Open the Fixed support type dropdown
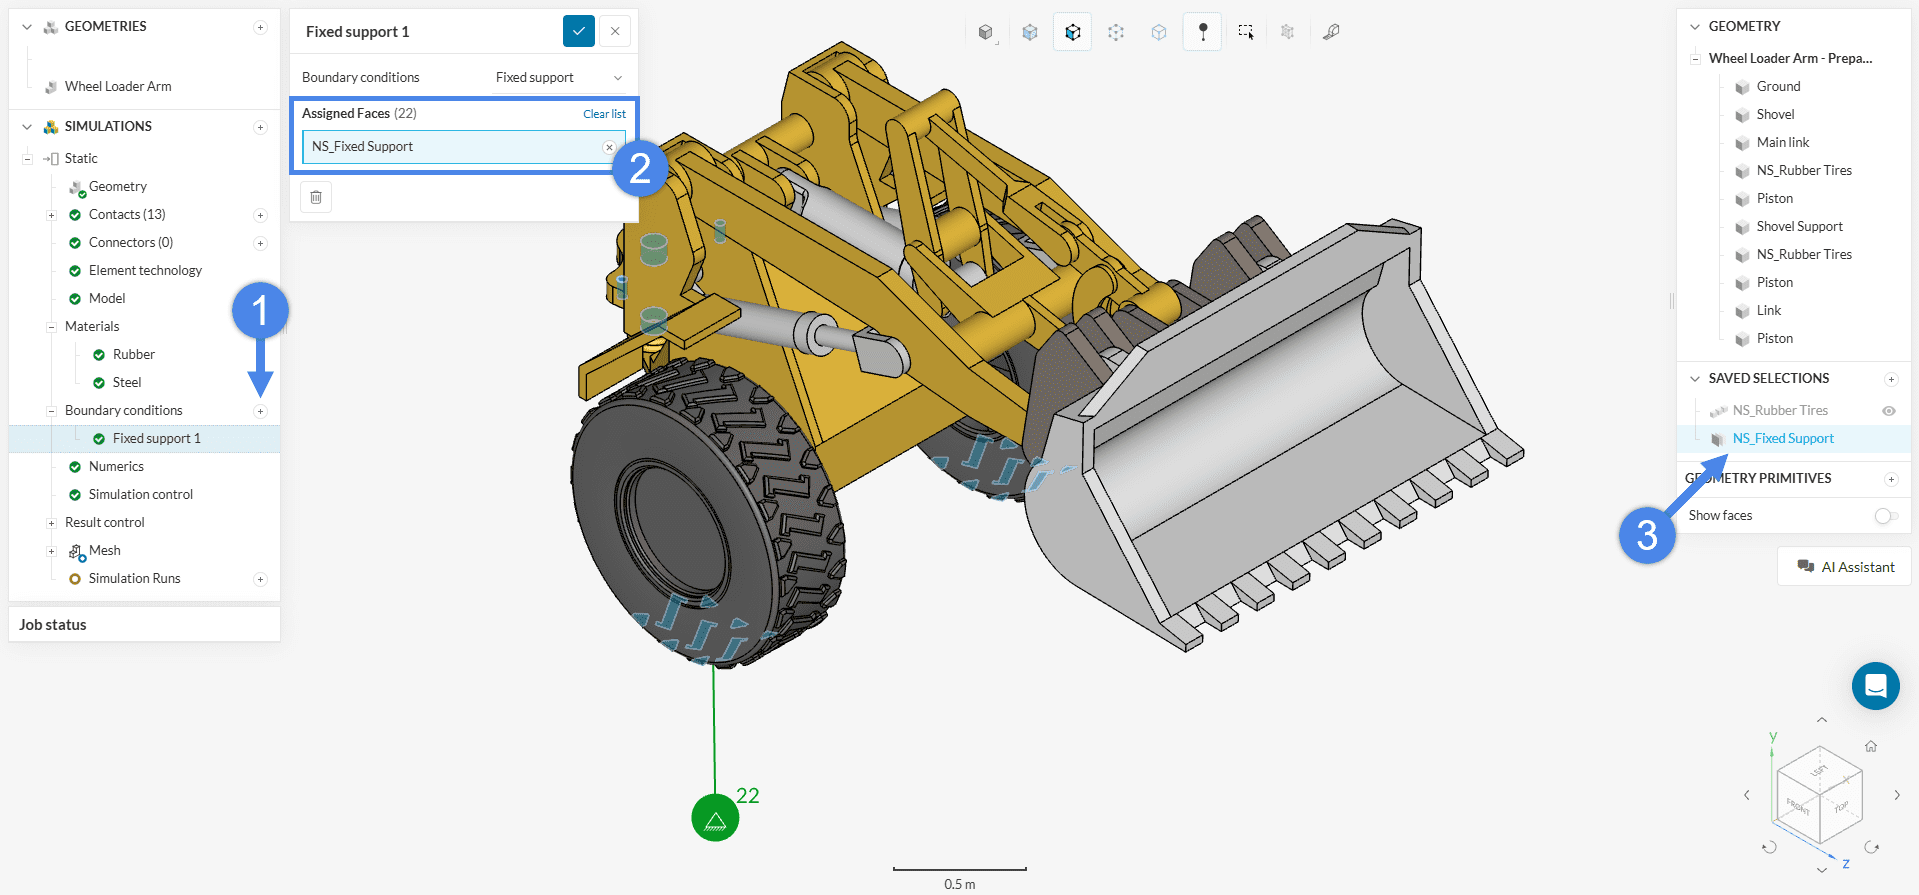Image resolution: width=1919 pixels, height=895 pixels. click(558, 78)
